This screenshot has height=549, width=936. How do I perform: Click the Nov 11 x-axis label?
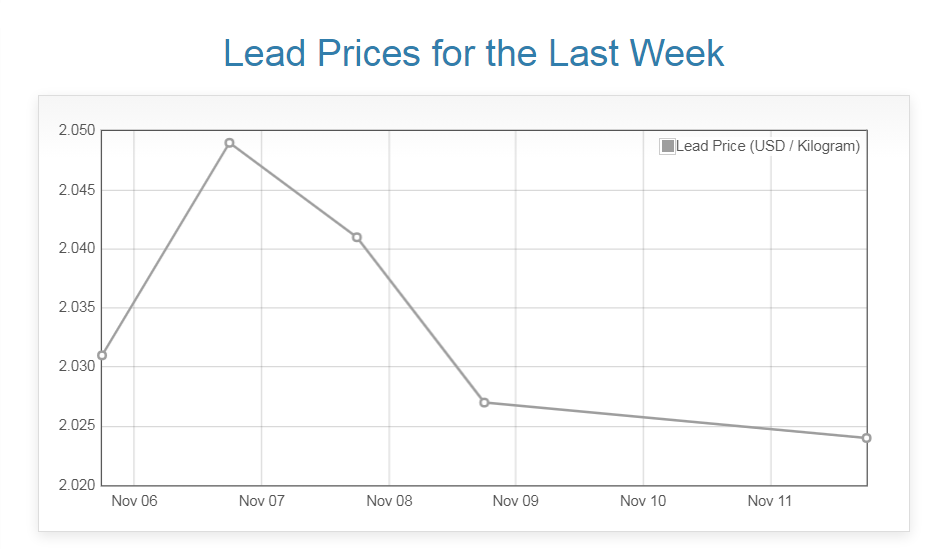(x=770, y=501)
